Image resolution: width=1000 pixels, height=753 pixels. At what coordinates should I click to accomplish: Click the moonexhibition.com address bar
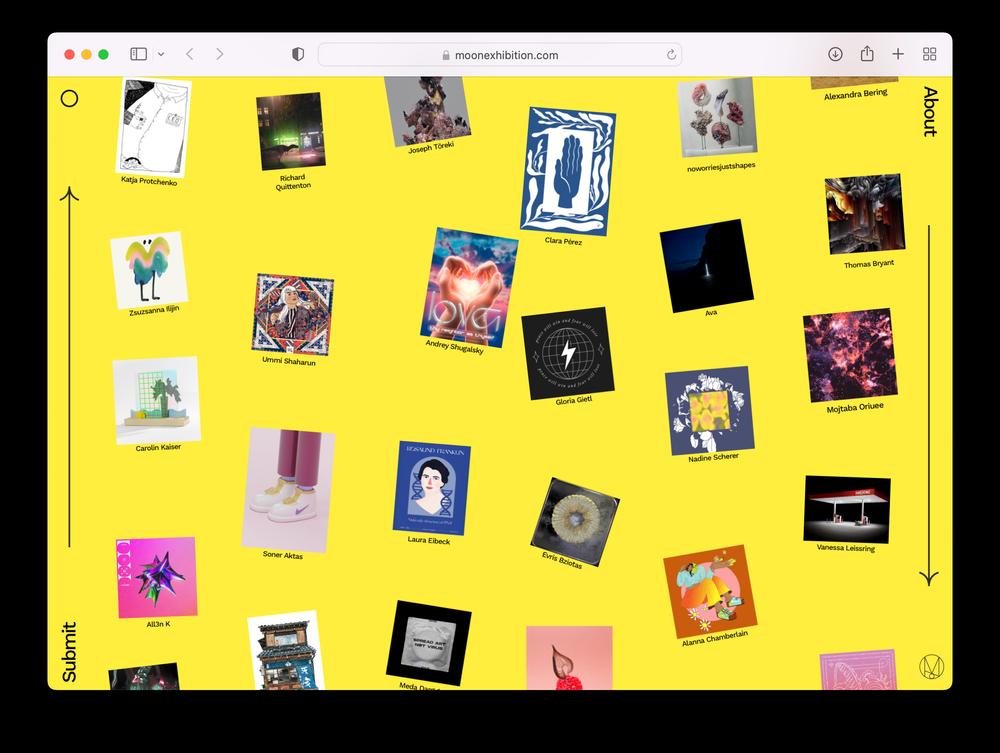click(x=500, y=55)
